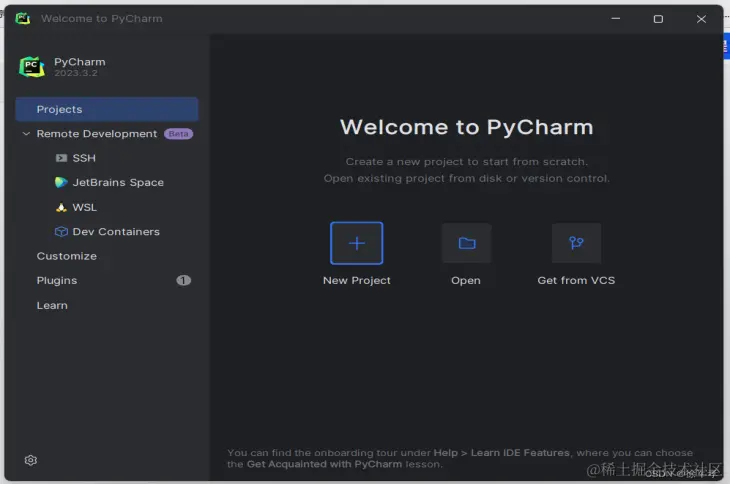Click the New Project plus icon
This screenshot has width=730, height=485.
tap(357, 243)
